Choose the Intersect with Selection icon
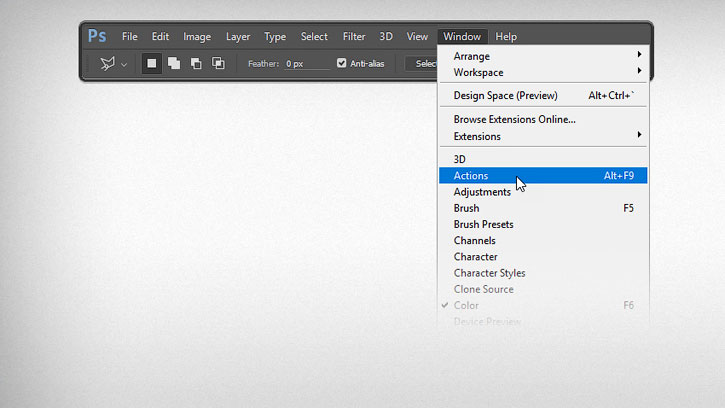725x408 pixels. 218,63
